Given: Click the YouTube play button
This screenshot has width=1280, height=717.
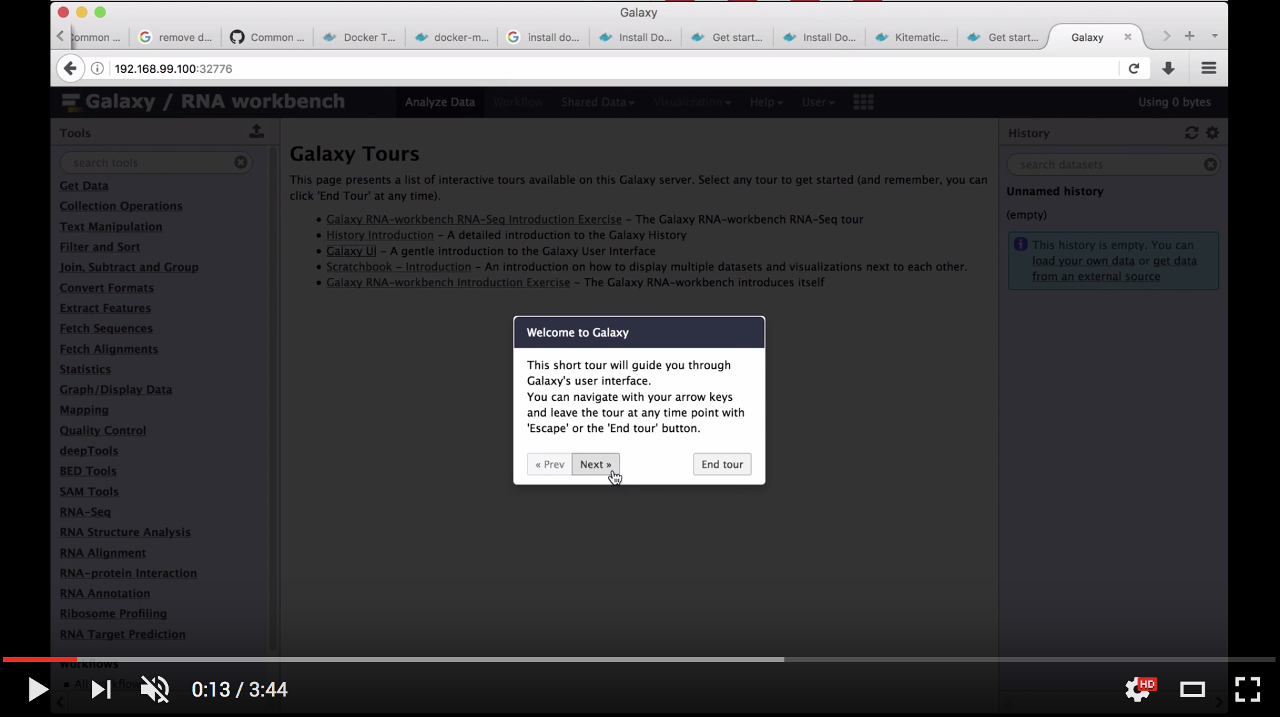Looking at the screenshot, I should [37, 689].
